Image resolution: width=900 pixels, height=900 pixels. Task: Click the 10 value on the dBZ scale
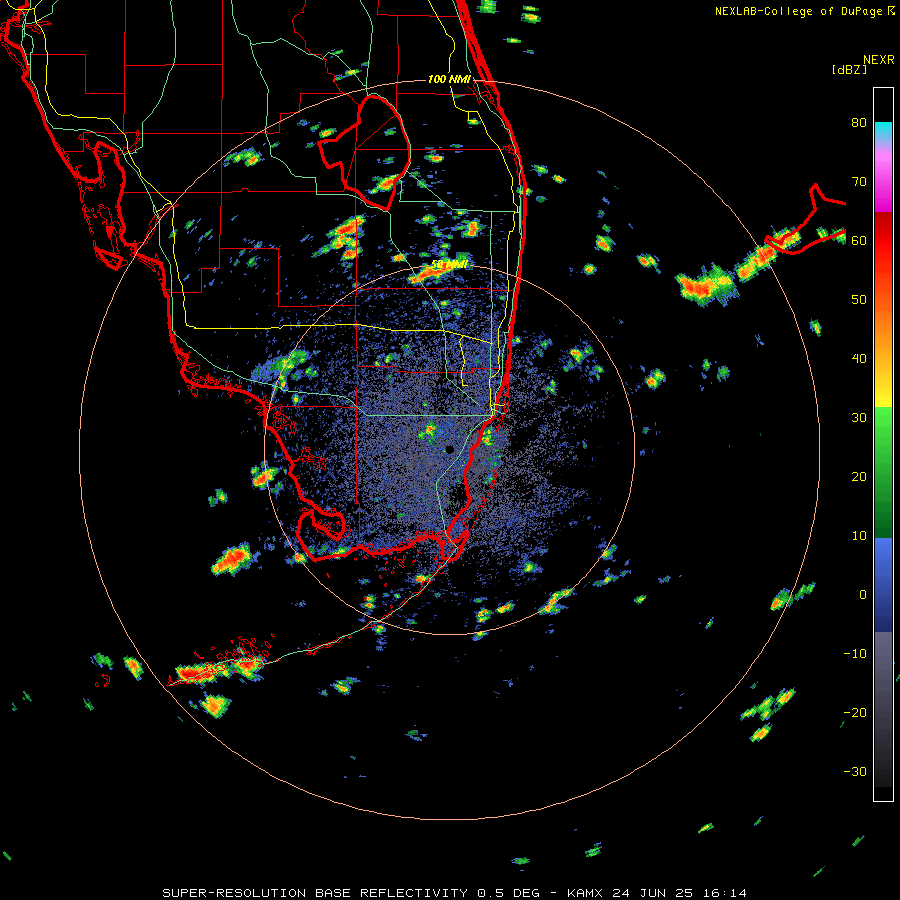[x=859, y=536]
